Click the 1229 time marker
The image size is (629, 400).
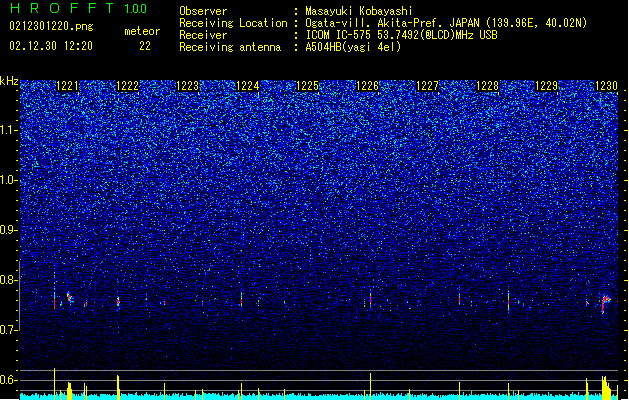[x=547, y=86]
